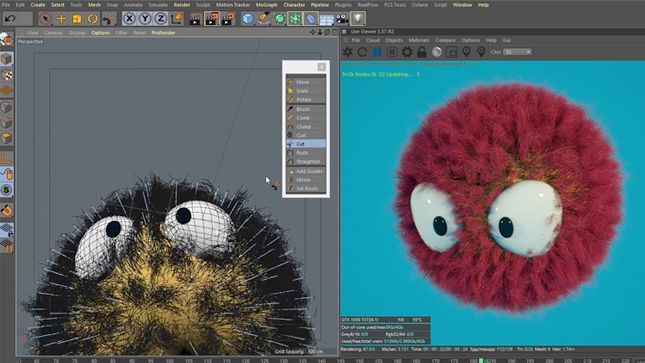This screenshot has width=645, height=363.
Task: Choose Set Roots in the hair popup
Action: 306,188
